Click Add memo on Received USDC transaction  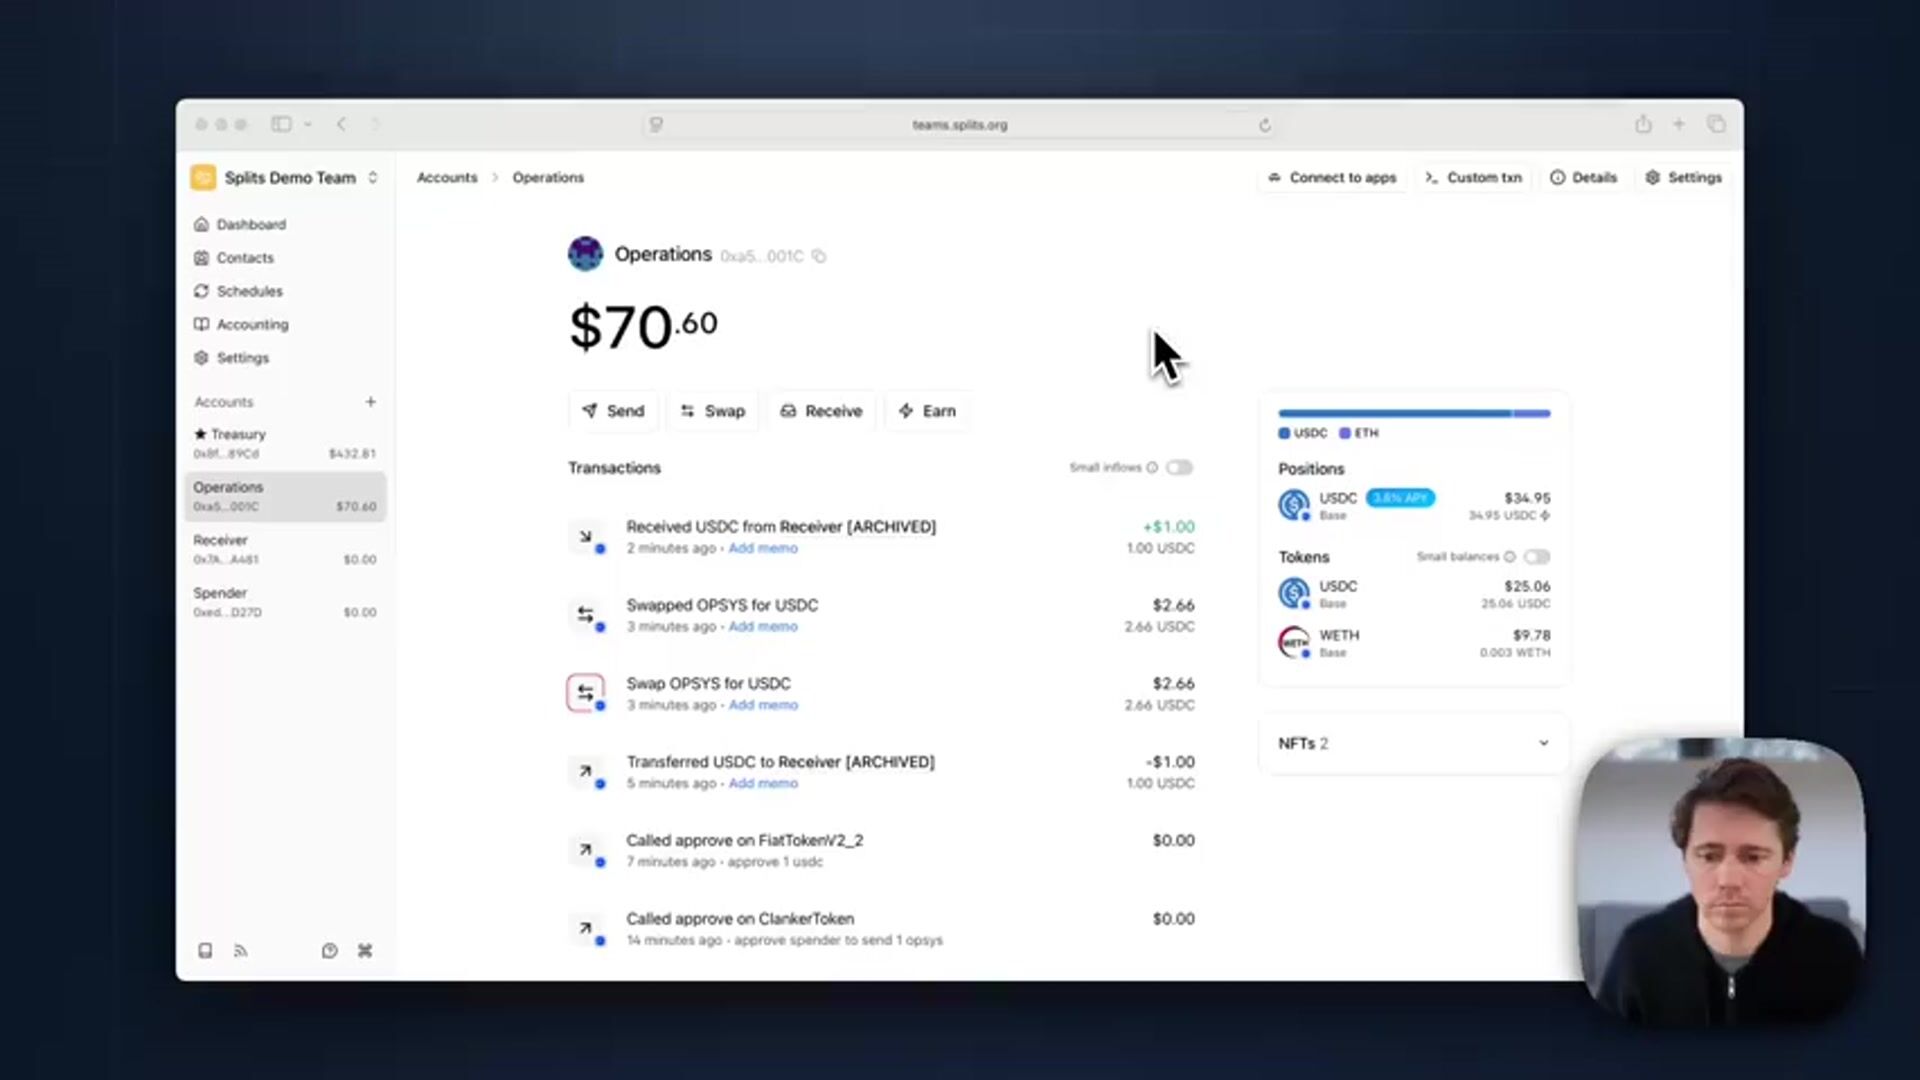pos(763,549)
